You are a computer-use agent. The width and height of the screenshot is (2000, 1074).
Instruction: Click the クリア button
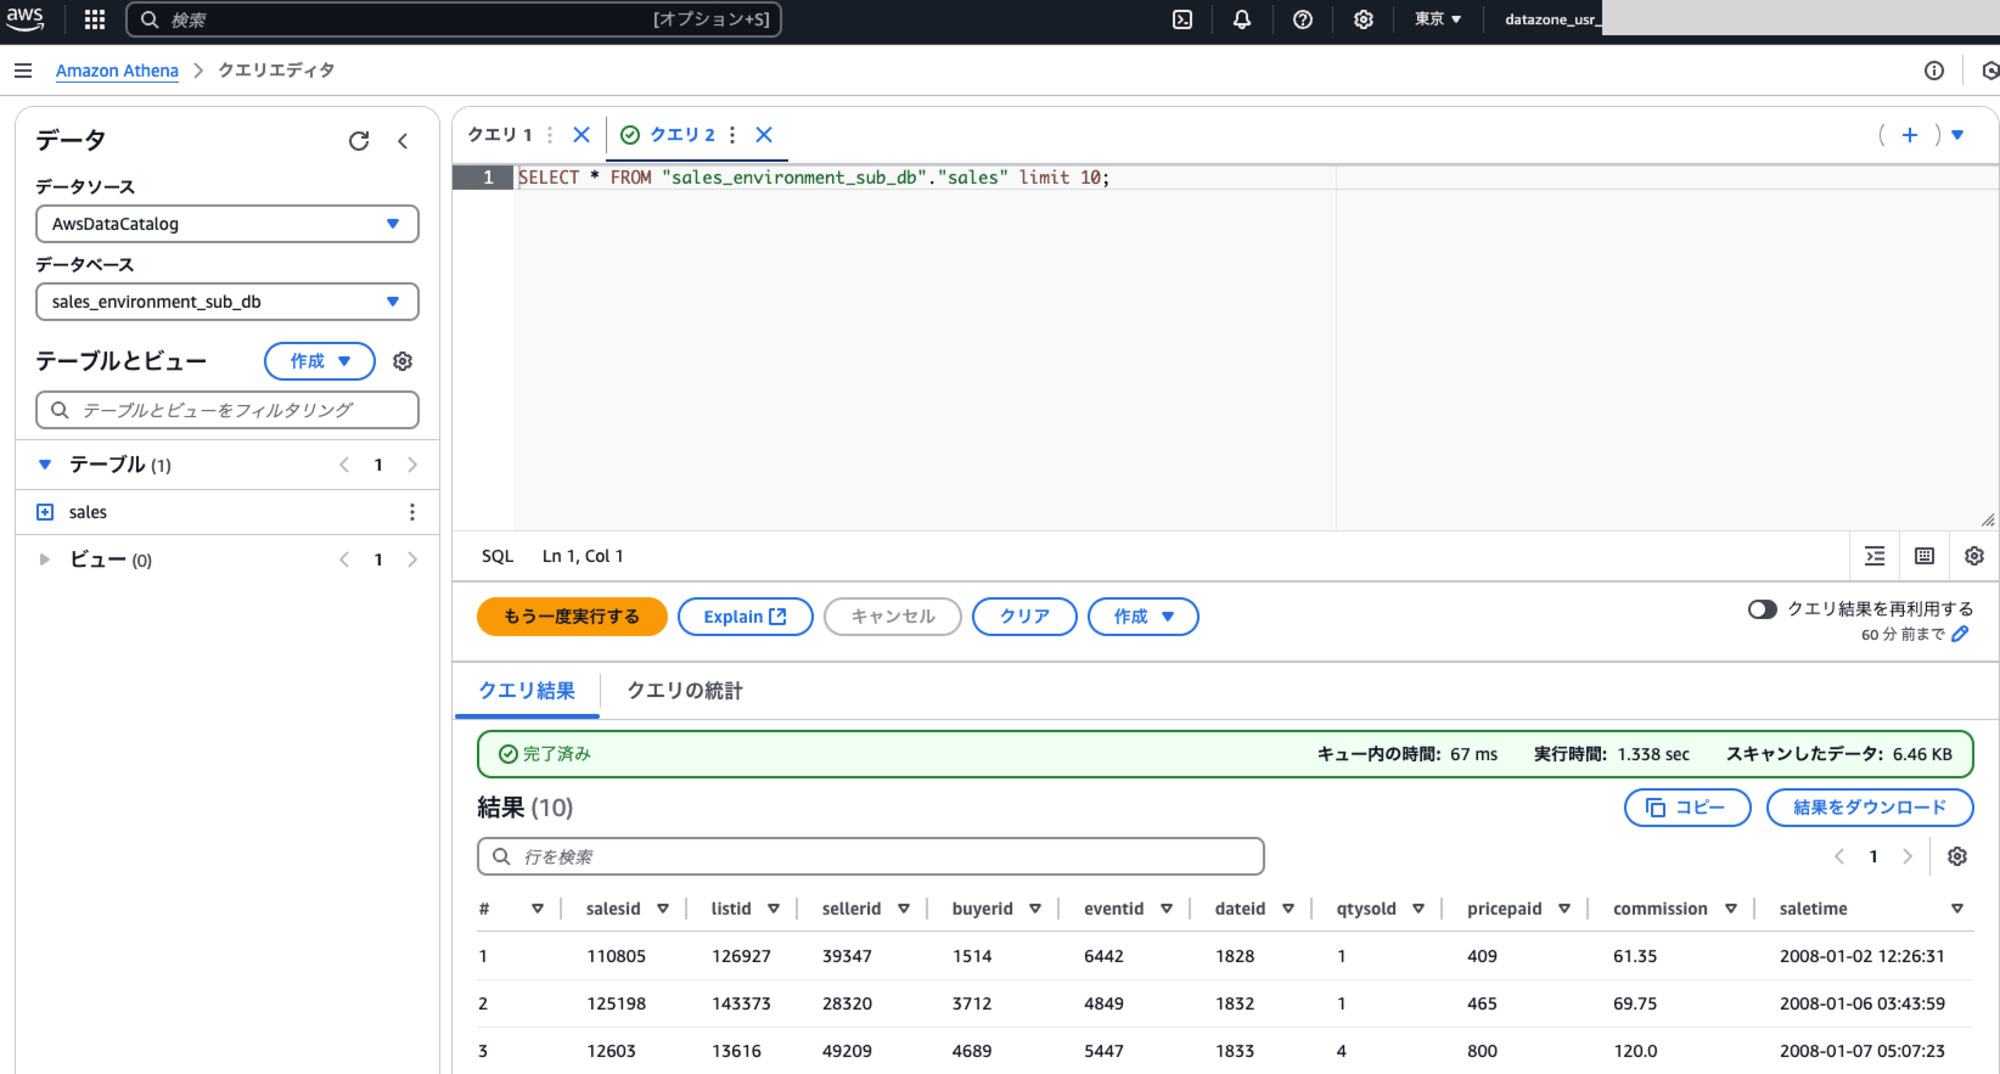(1024, 616)
